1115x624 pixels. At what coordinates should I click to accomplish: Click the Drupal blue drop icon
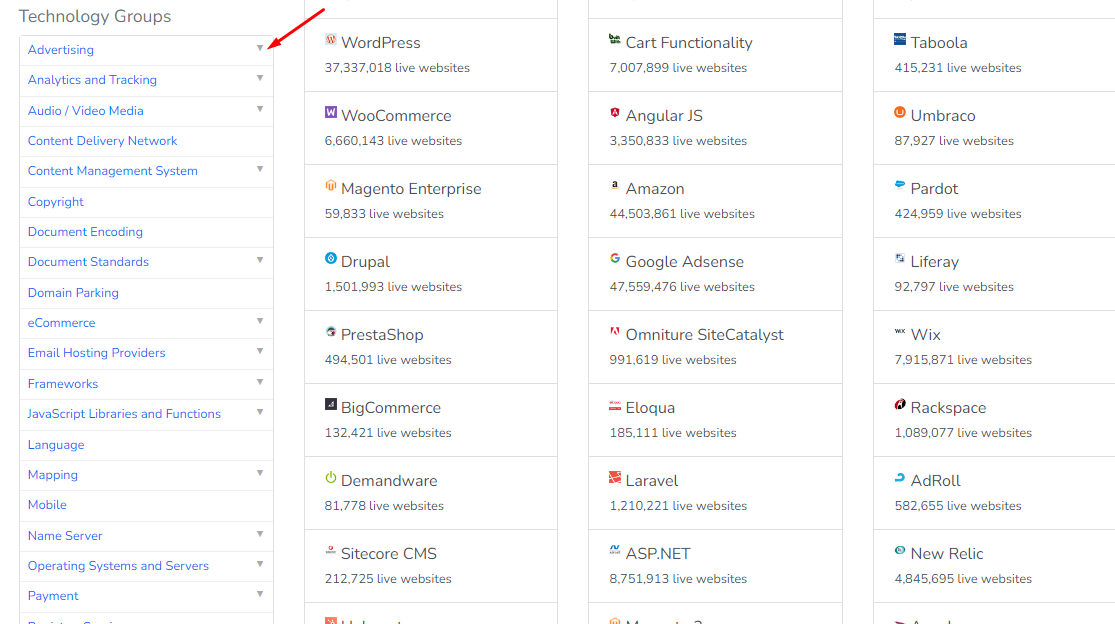click(x=331, y=258)
